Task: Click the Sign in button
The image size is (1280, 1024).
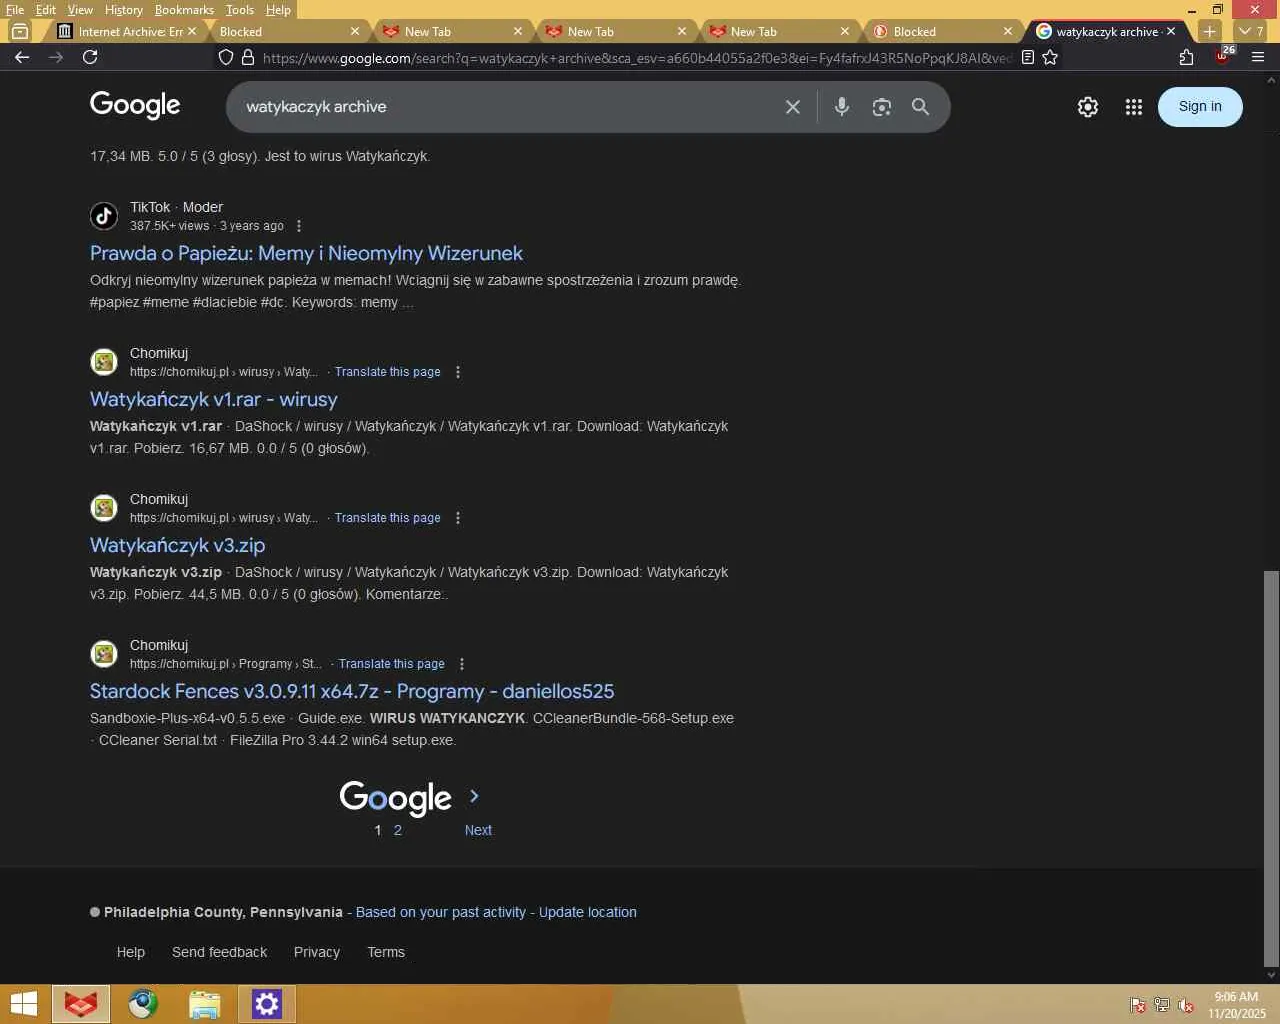Action: (x=1200, y=107)
